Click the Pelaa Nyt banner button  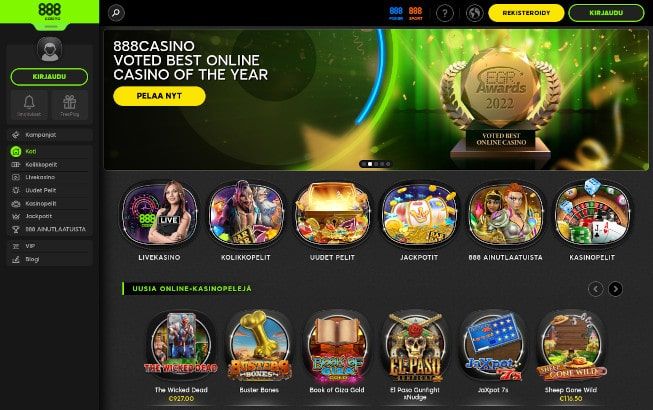pyautogui.click(x=159, y=96)
